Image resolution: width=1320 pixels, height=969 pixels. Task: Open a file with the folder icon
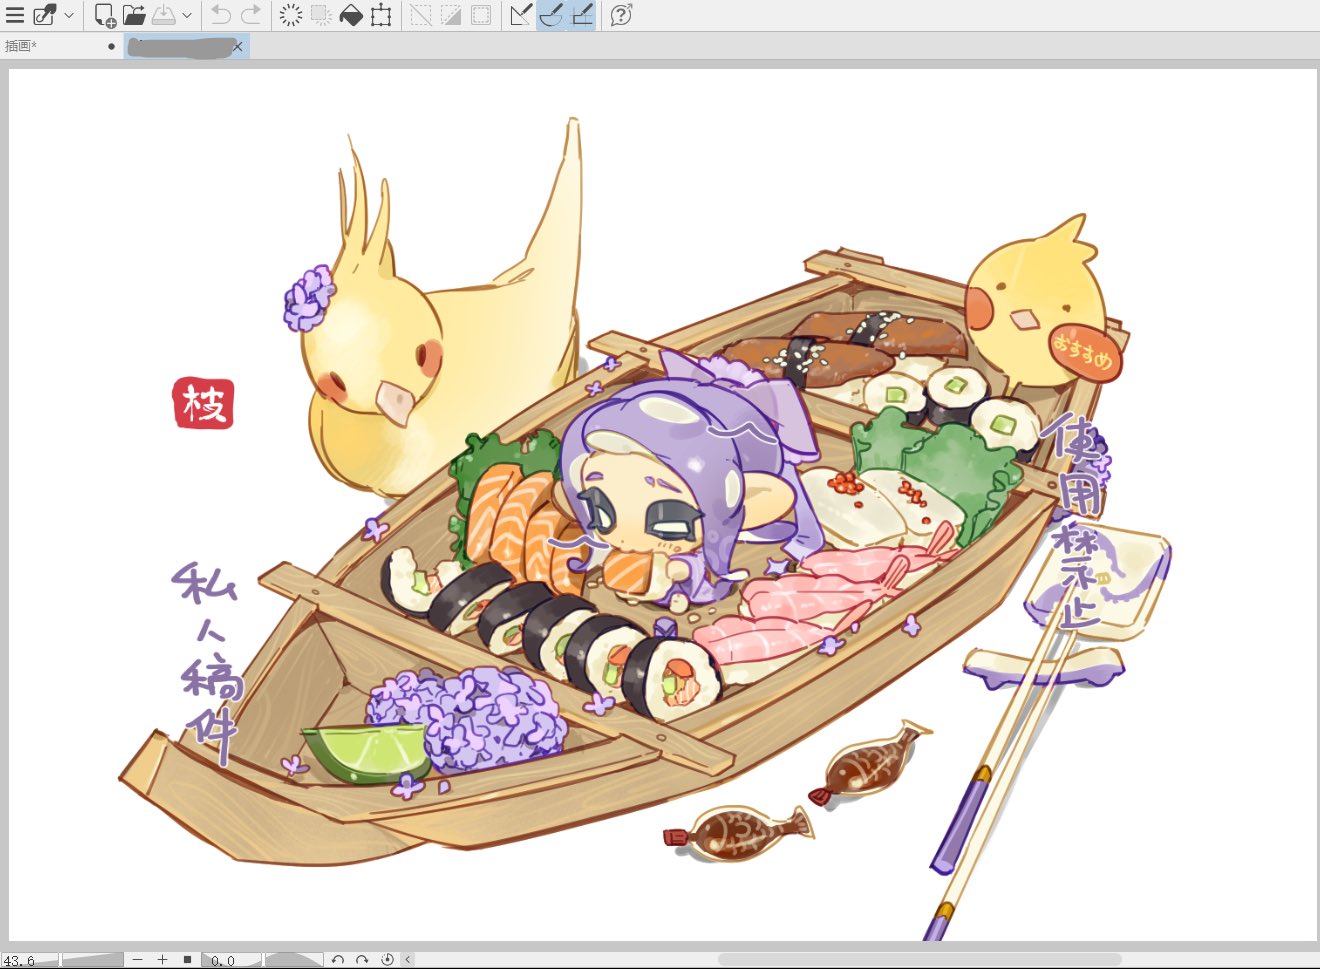coord(134,15)
